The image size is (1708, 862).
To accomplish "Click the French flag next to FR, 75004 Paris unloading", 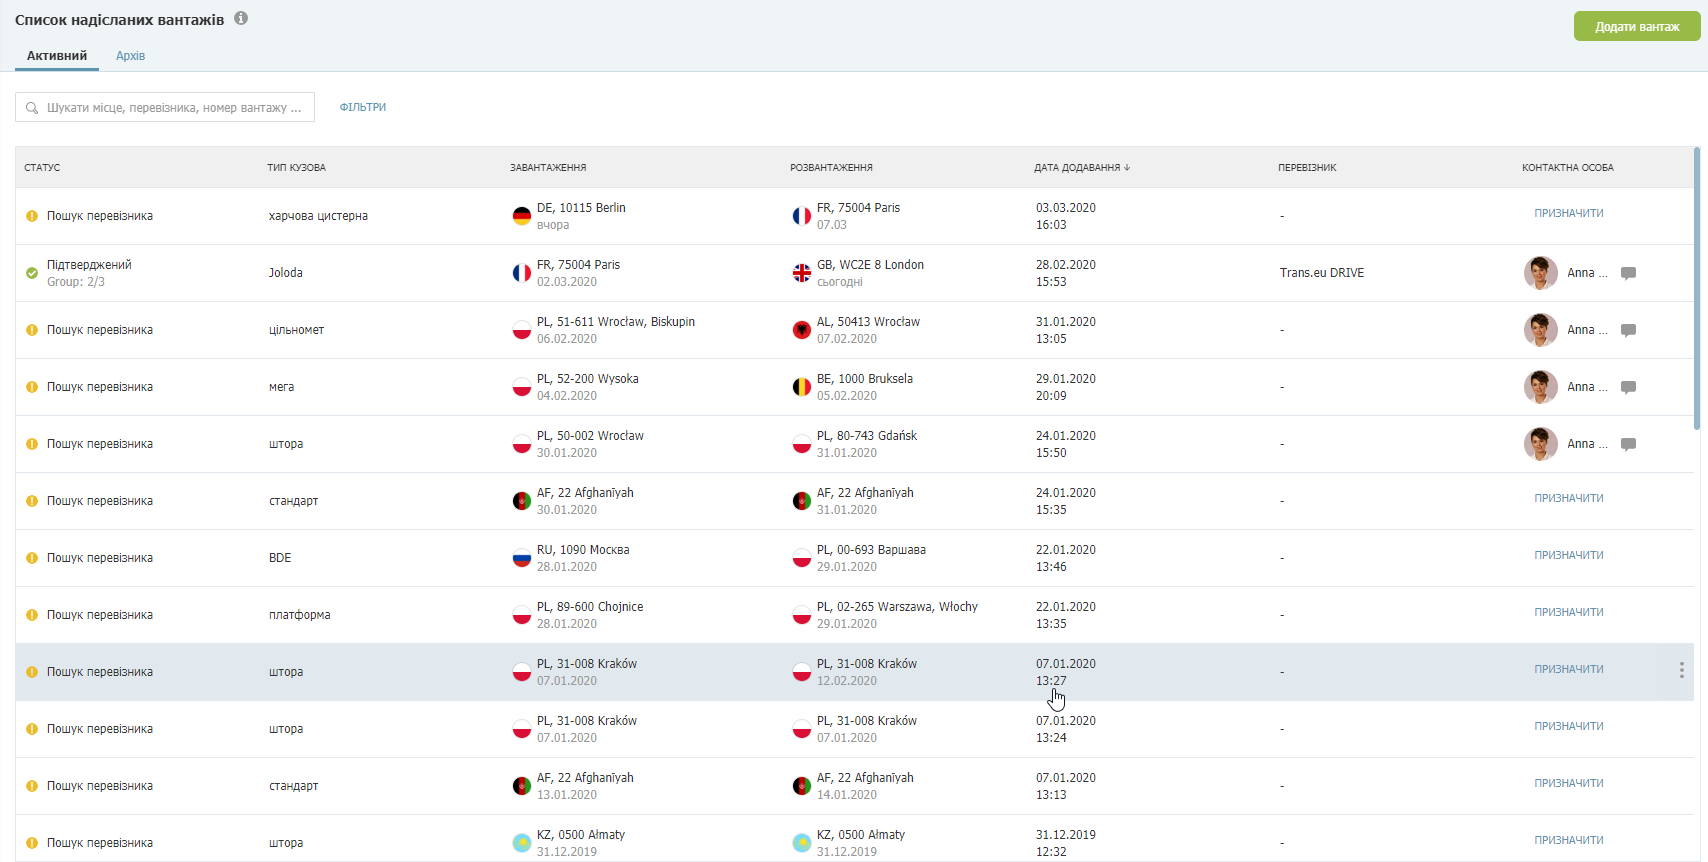I will pyautogui.click(x=802, y=216).
